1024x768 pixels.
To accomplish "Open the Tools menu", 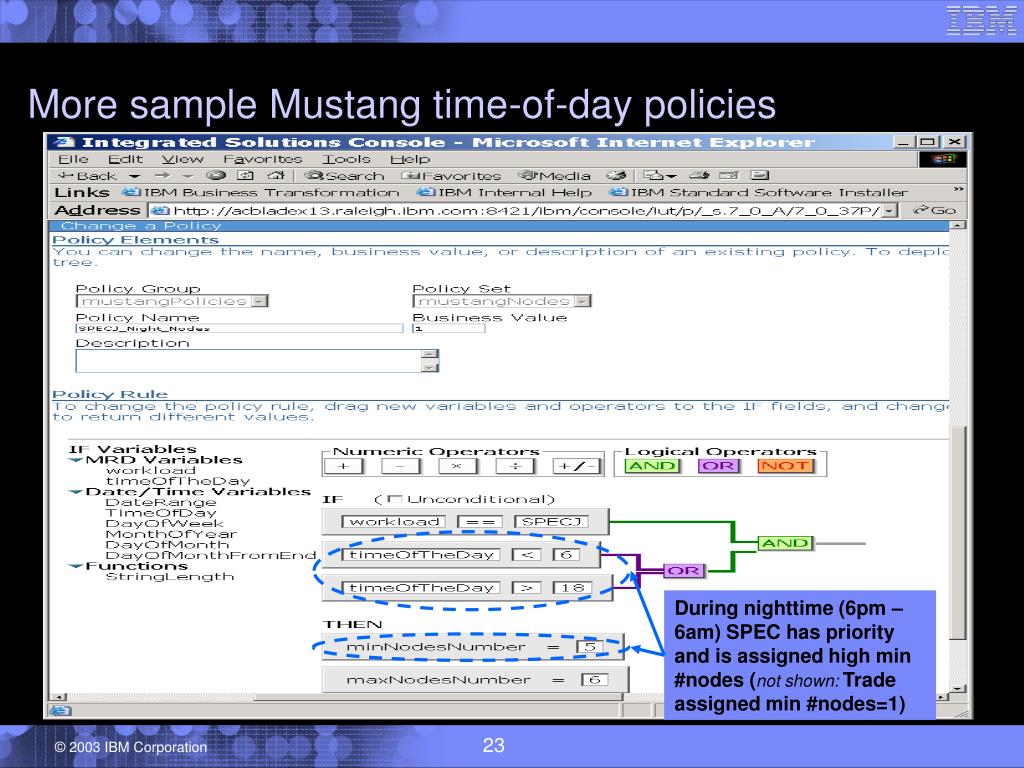I will [x=346, y=159].
